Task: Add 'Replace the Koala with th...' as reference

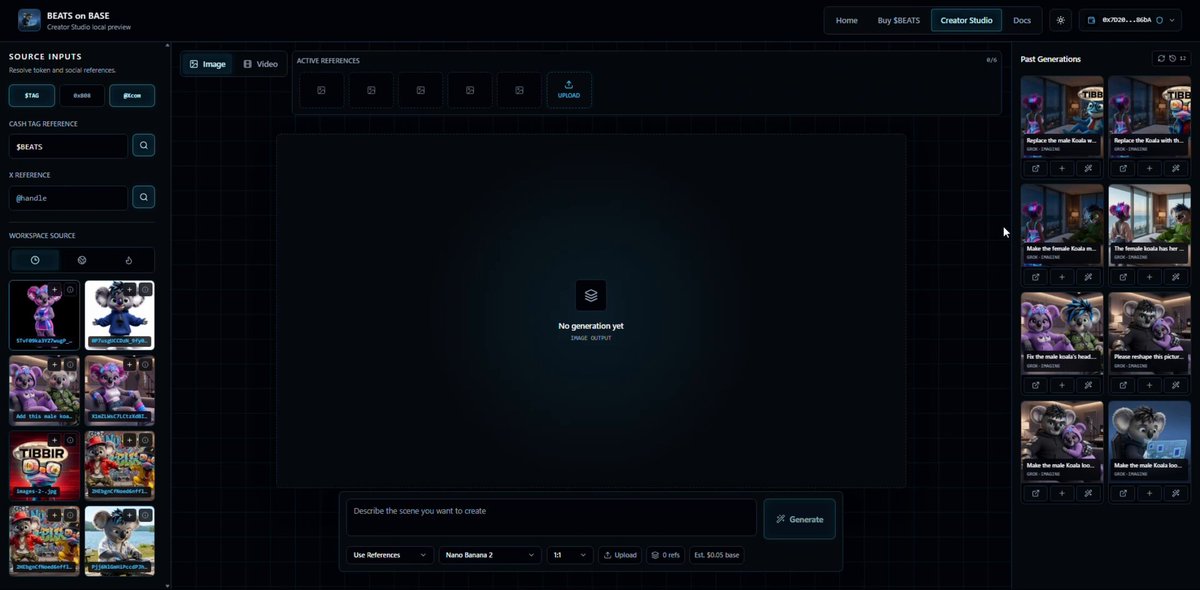Action: coord(1149,168)
